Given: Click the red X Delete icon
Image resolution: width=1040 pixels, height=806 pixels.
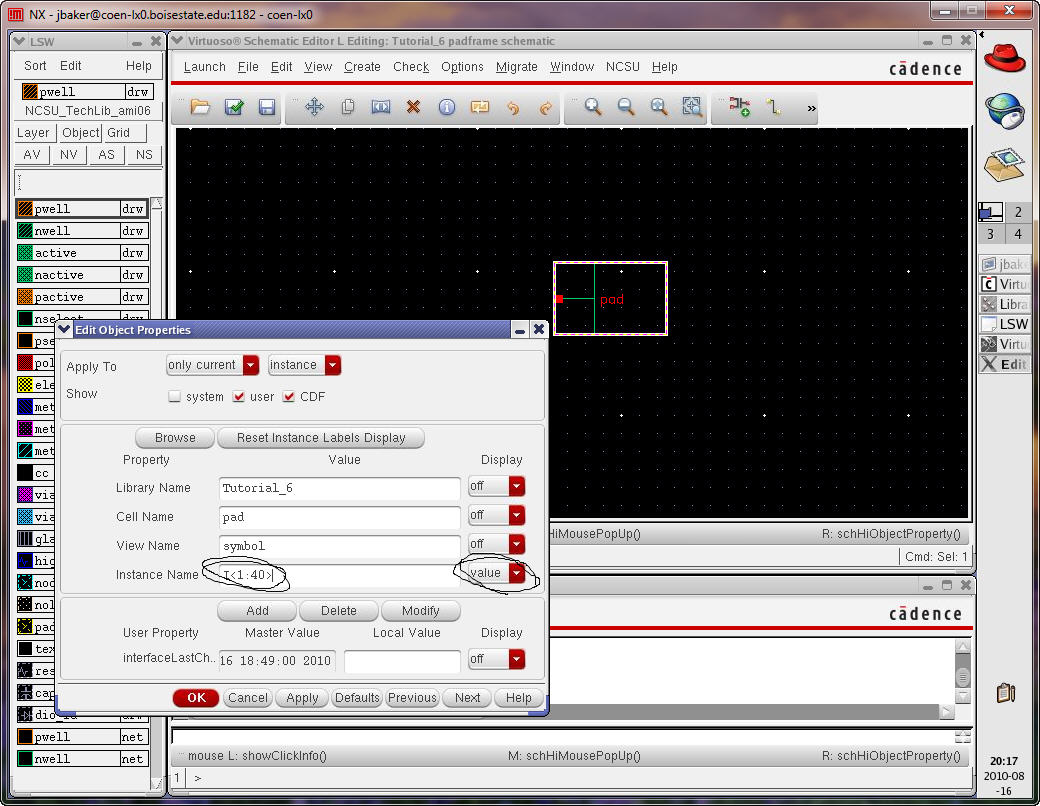Looking at the screenshot, I should [x=413, y=107].
